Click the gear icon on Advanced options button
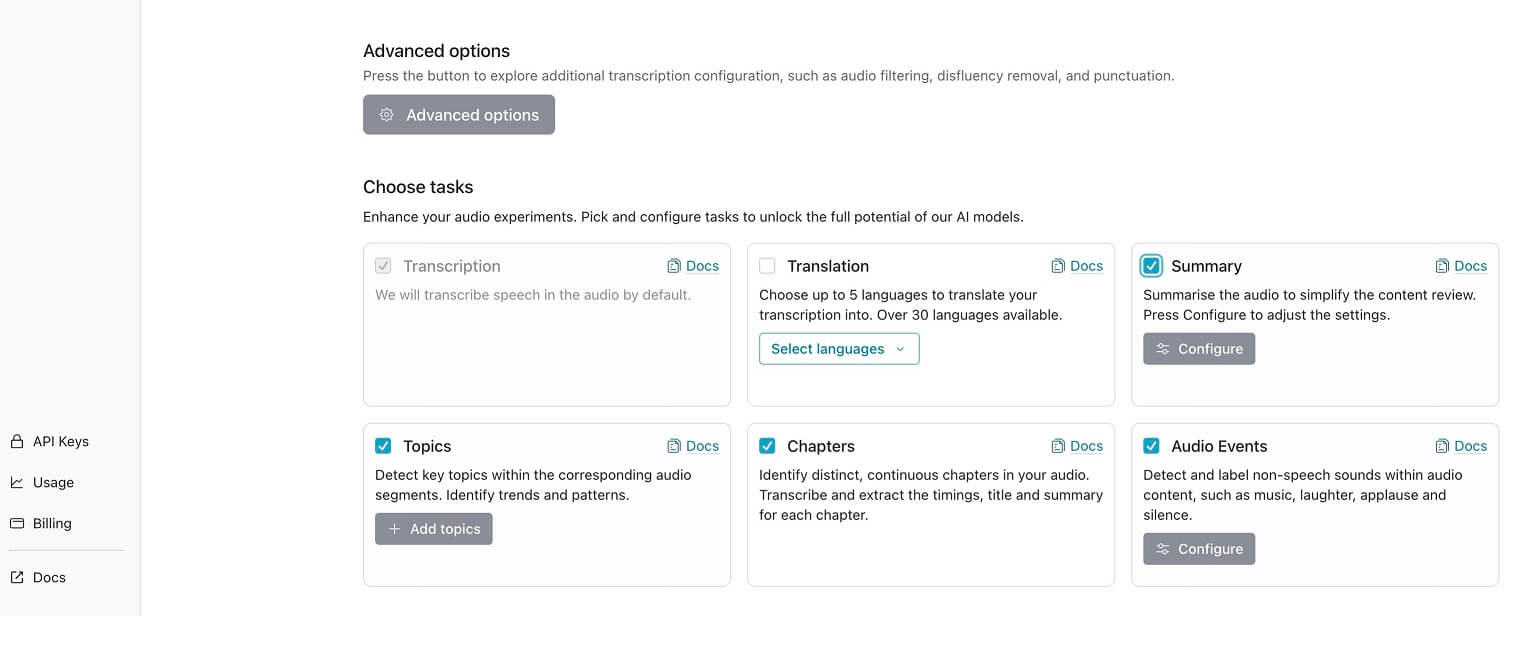The image size is (1539, 654). (x=387, y=114)
